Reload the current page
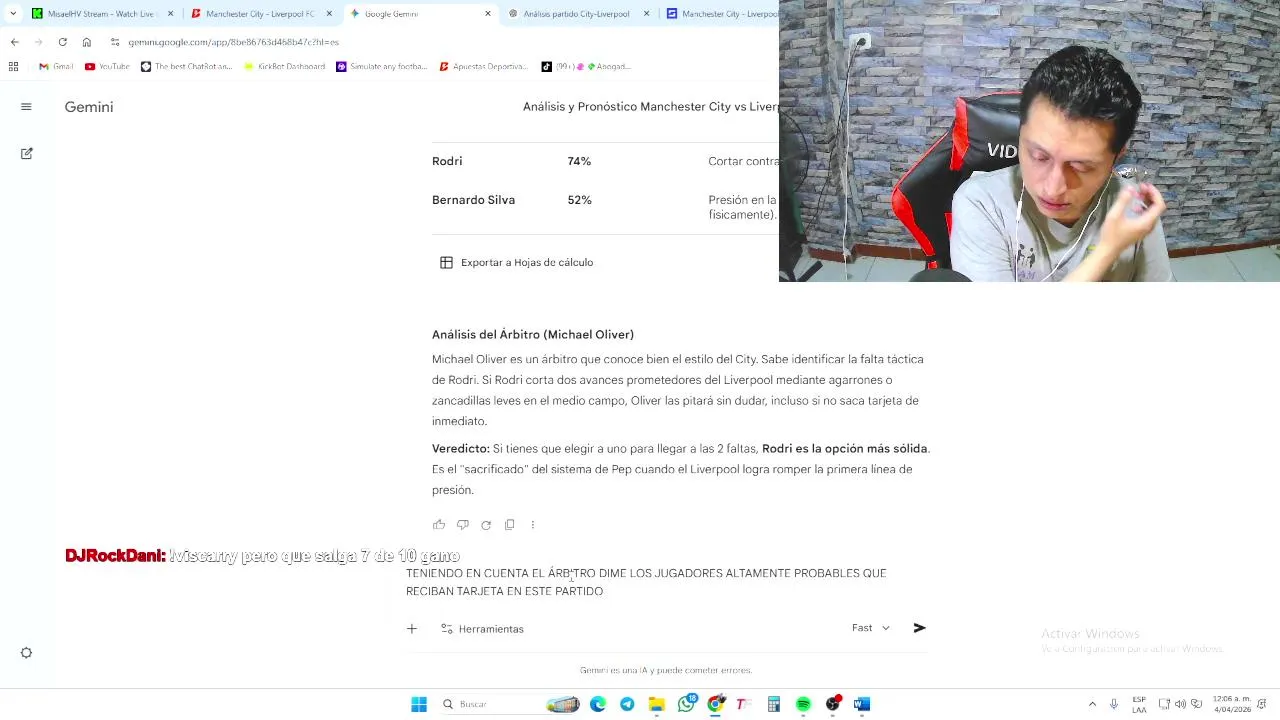 (62, 42)
